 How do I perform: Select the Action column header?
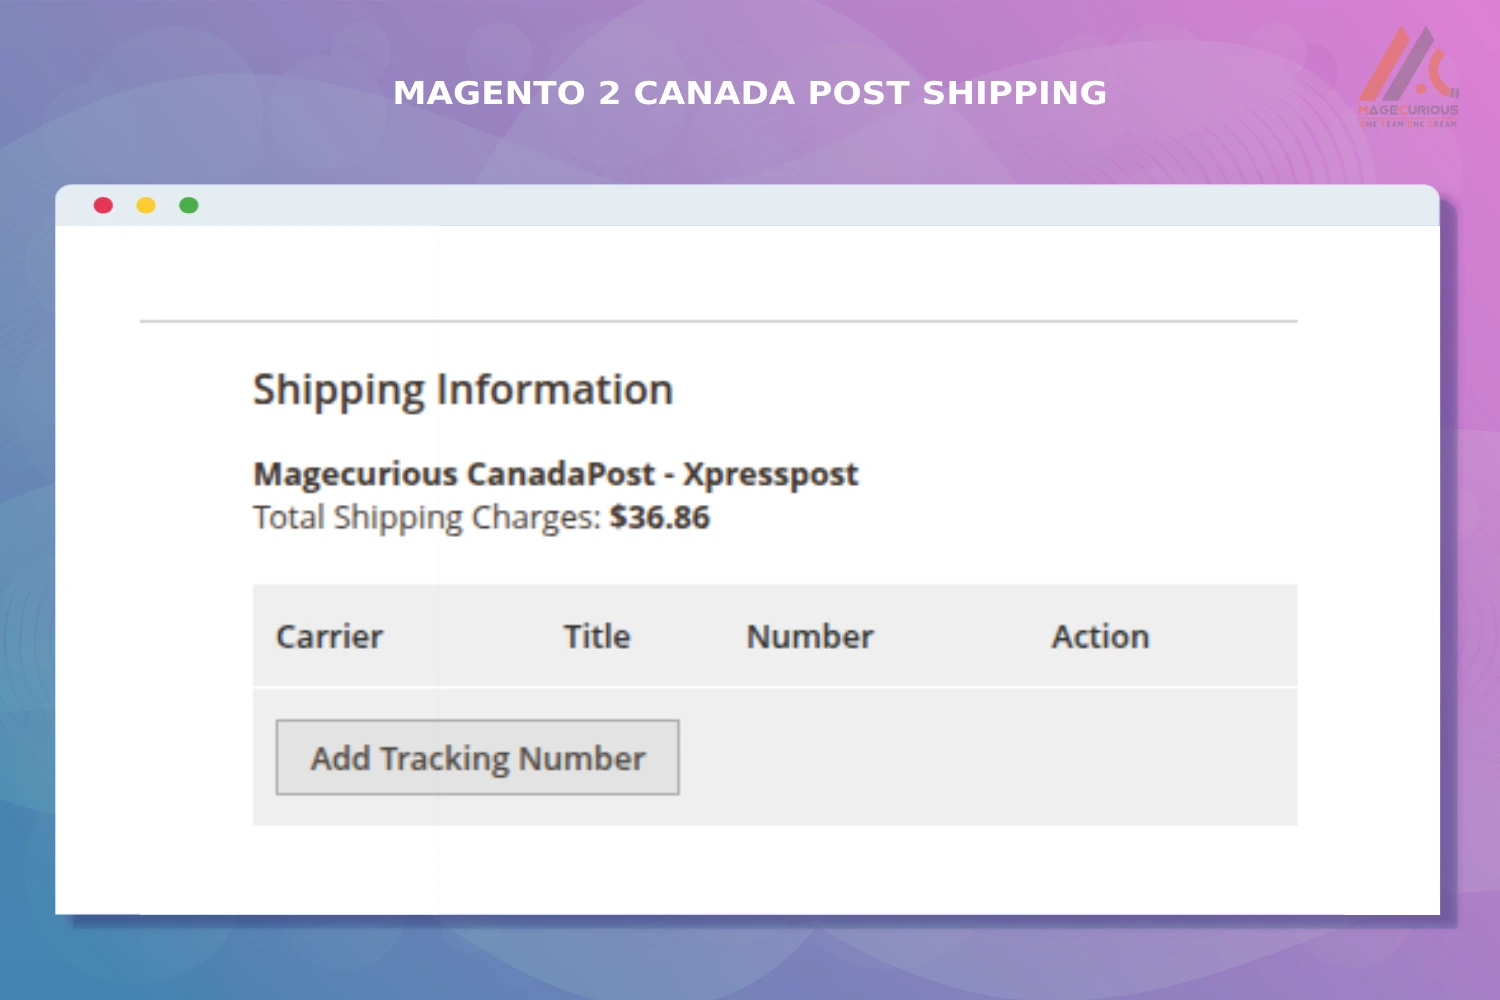point(1100,637)
